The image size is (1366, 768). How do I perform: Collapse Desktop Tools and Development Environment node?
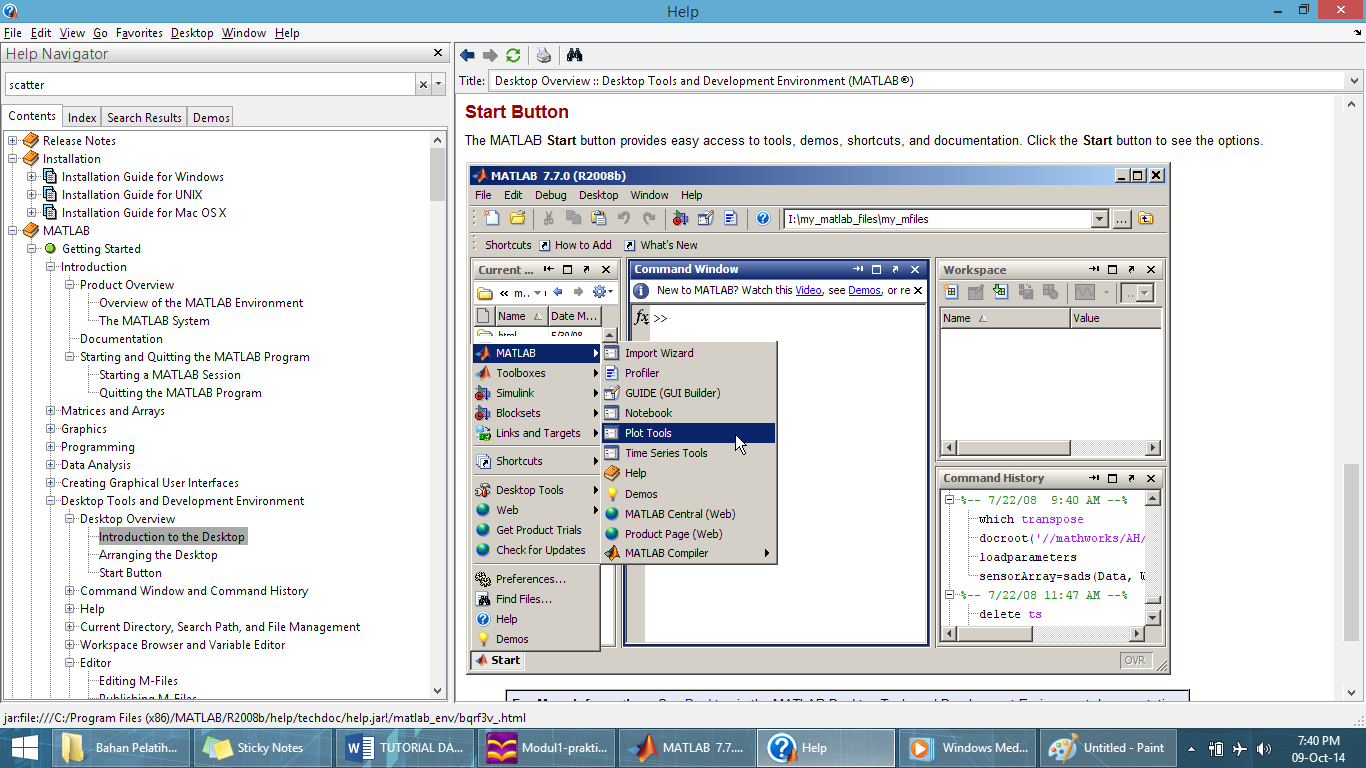pyautogui.click(x=51, y=501)
